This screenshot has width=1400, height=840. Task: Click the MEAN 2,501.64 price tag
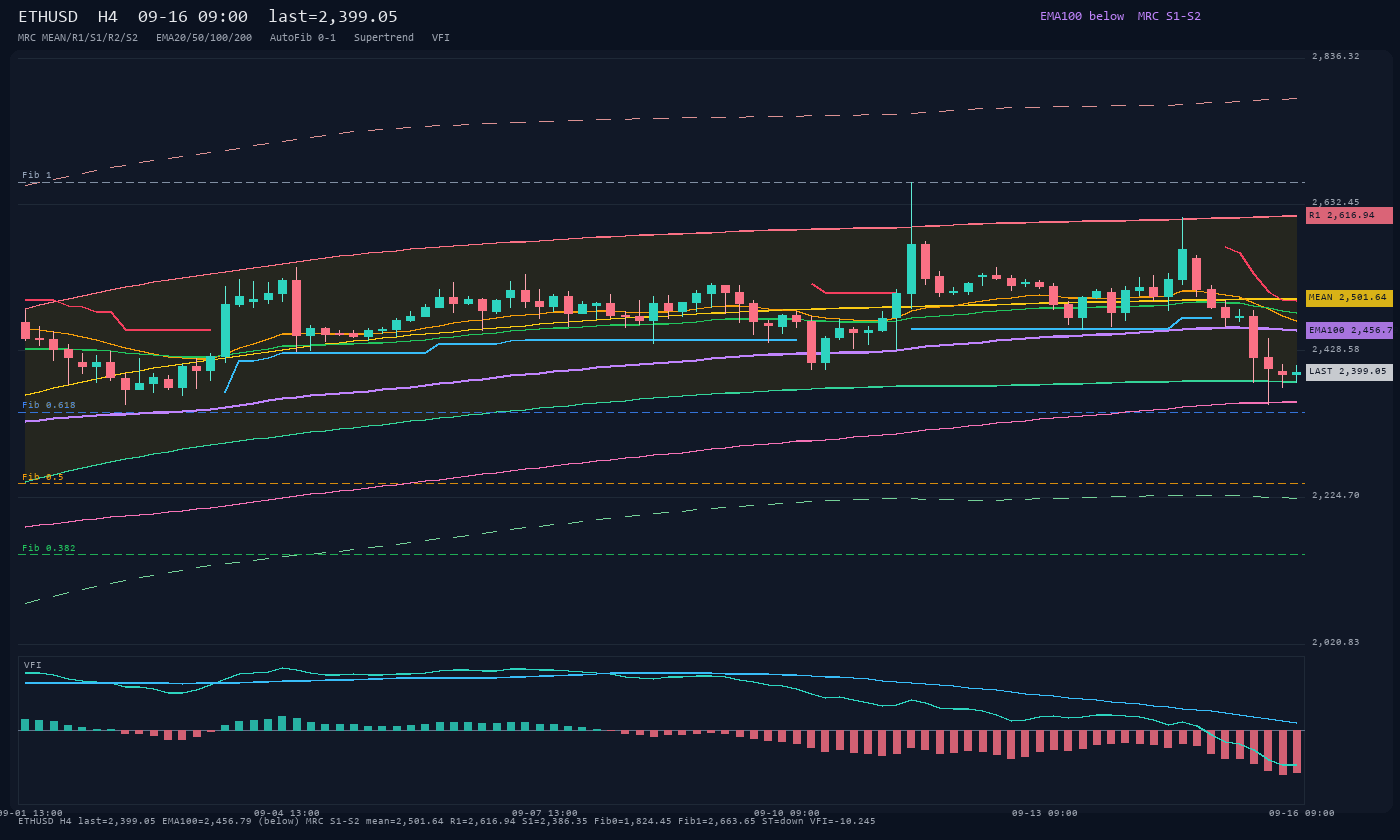1349,297
